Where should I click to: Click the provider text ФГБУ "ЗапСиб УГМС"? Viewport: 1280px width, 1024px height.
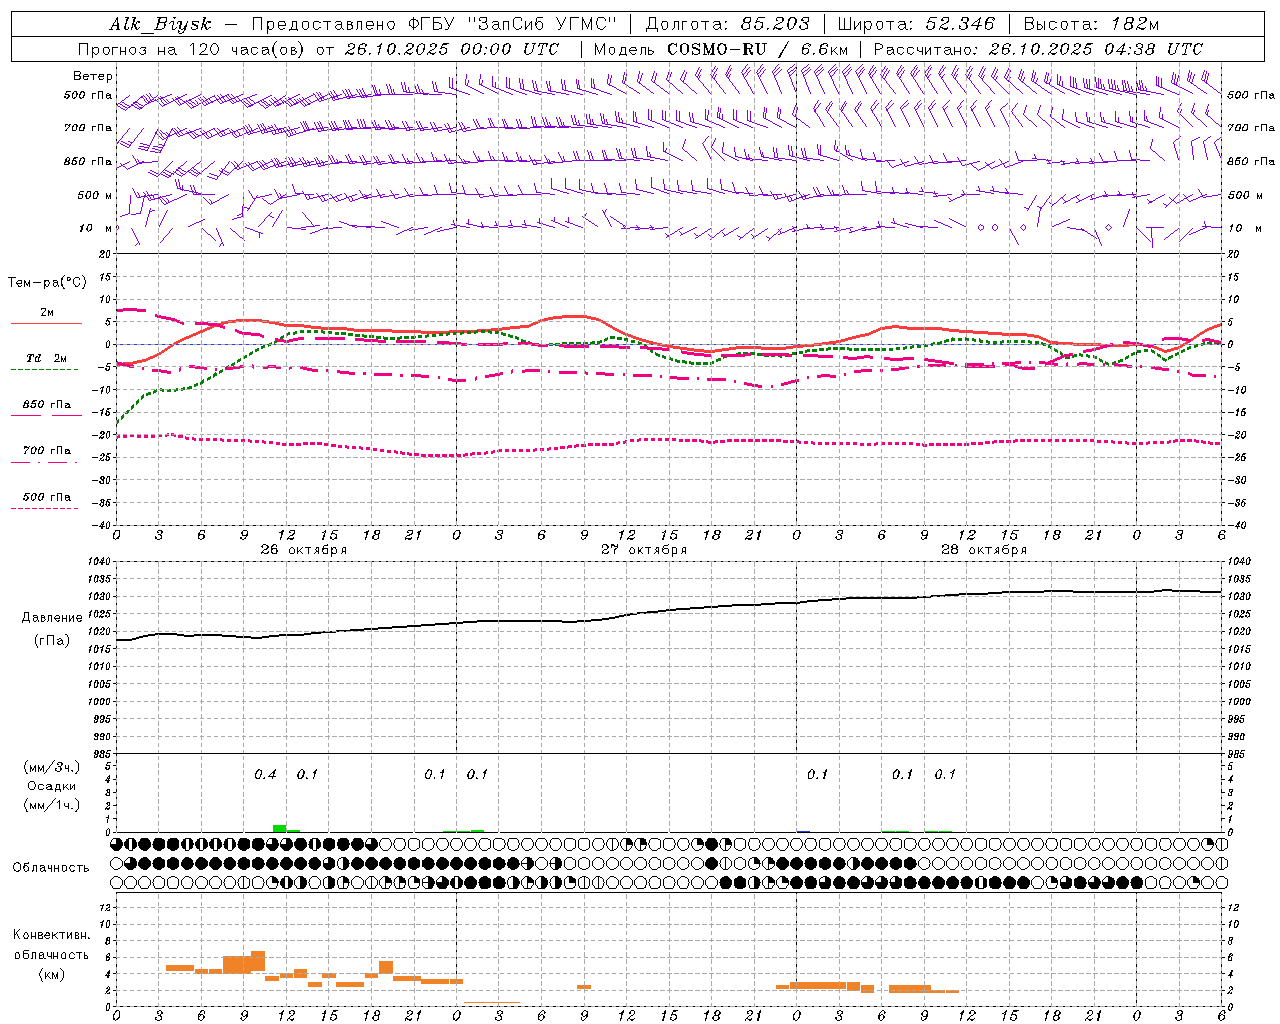[x=513, y=24]
